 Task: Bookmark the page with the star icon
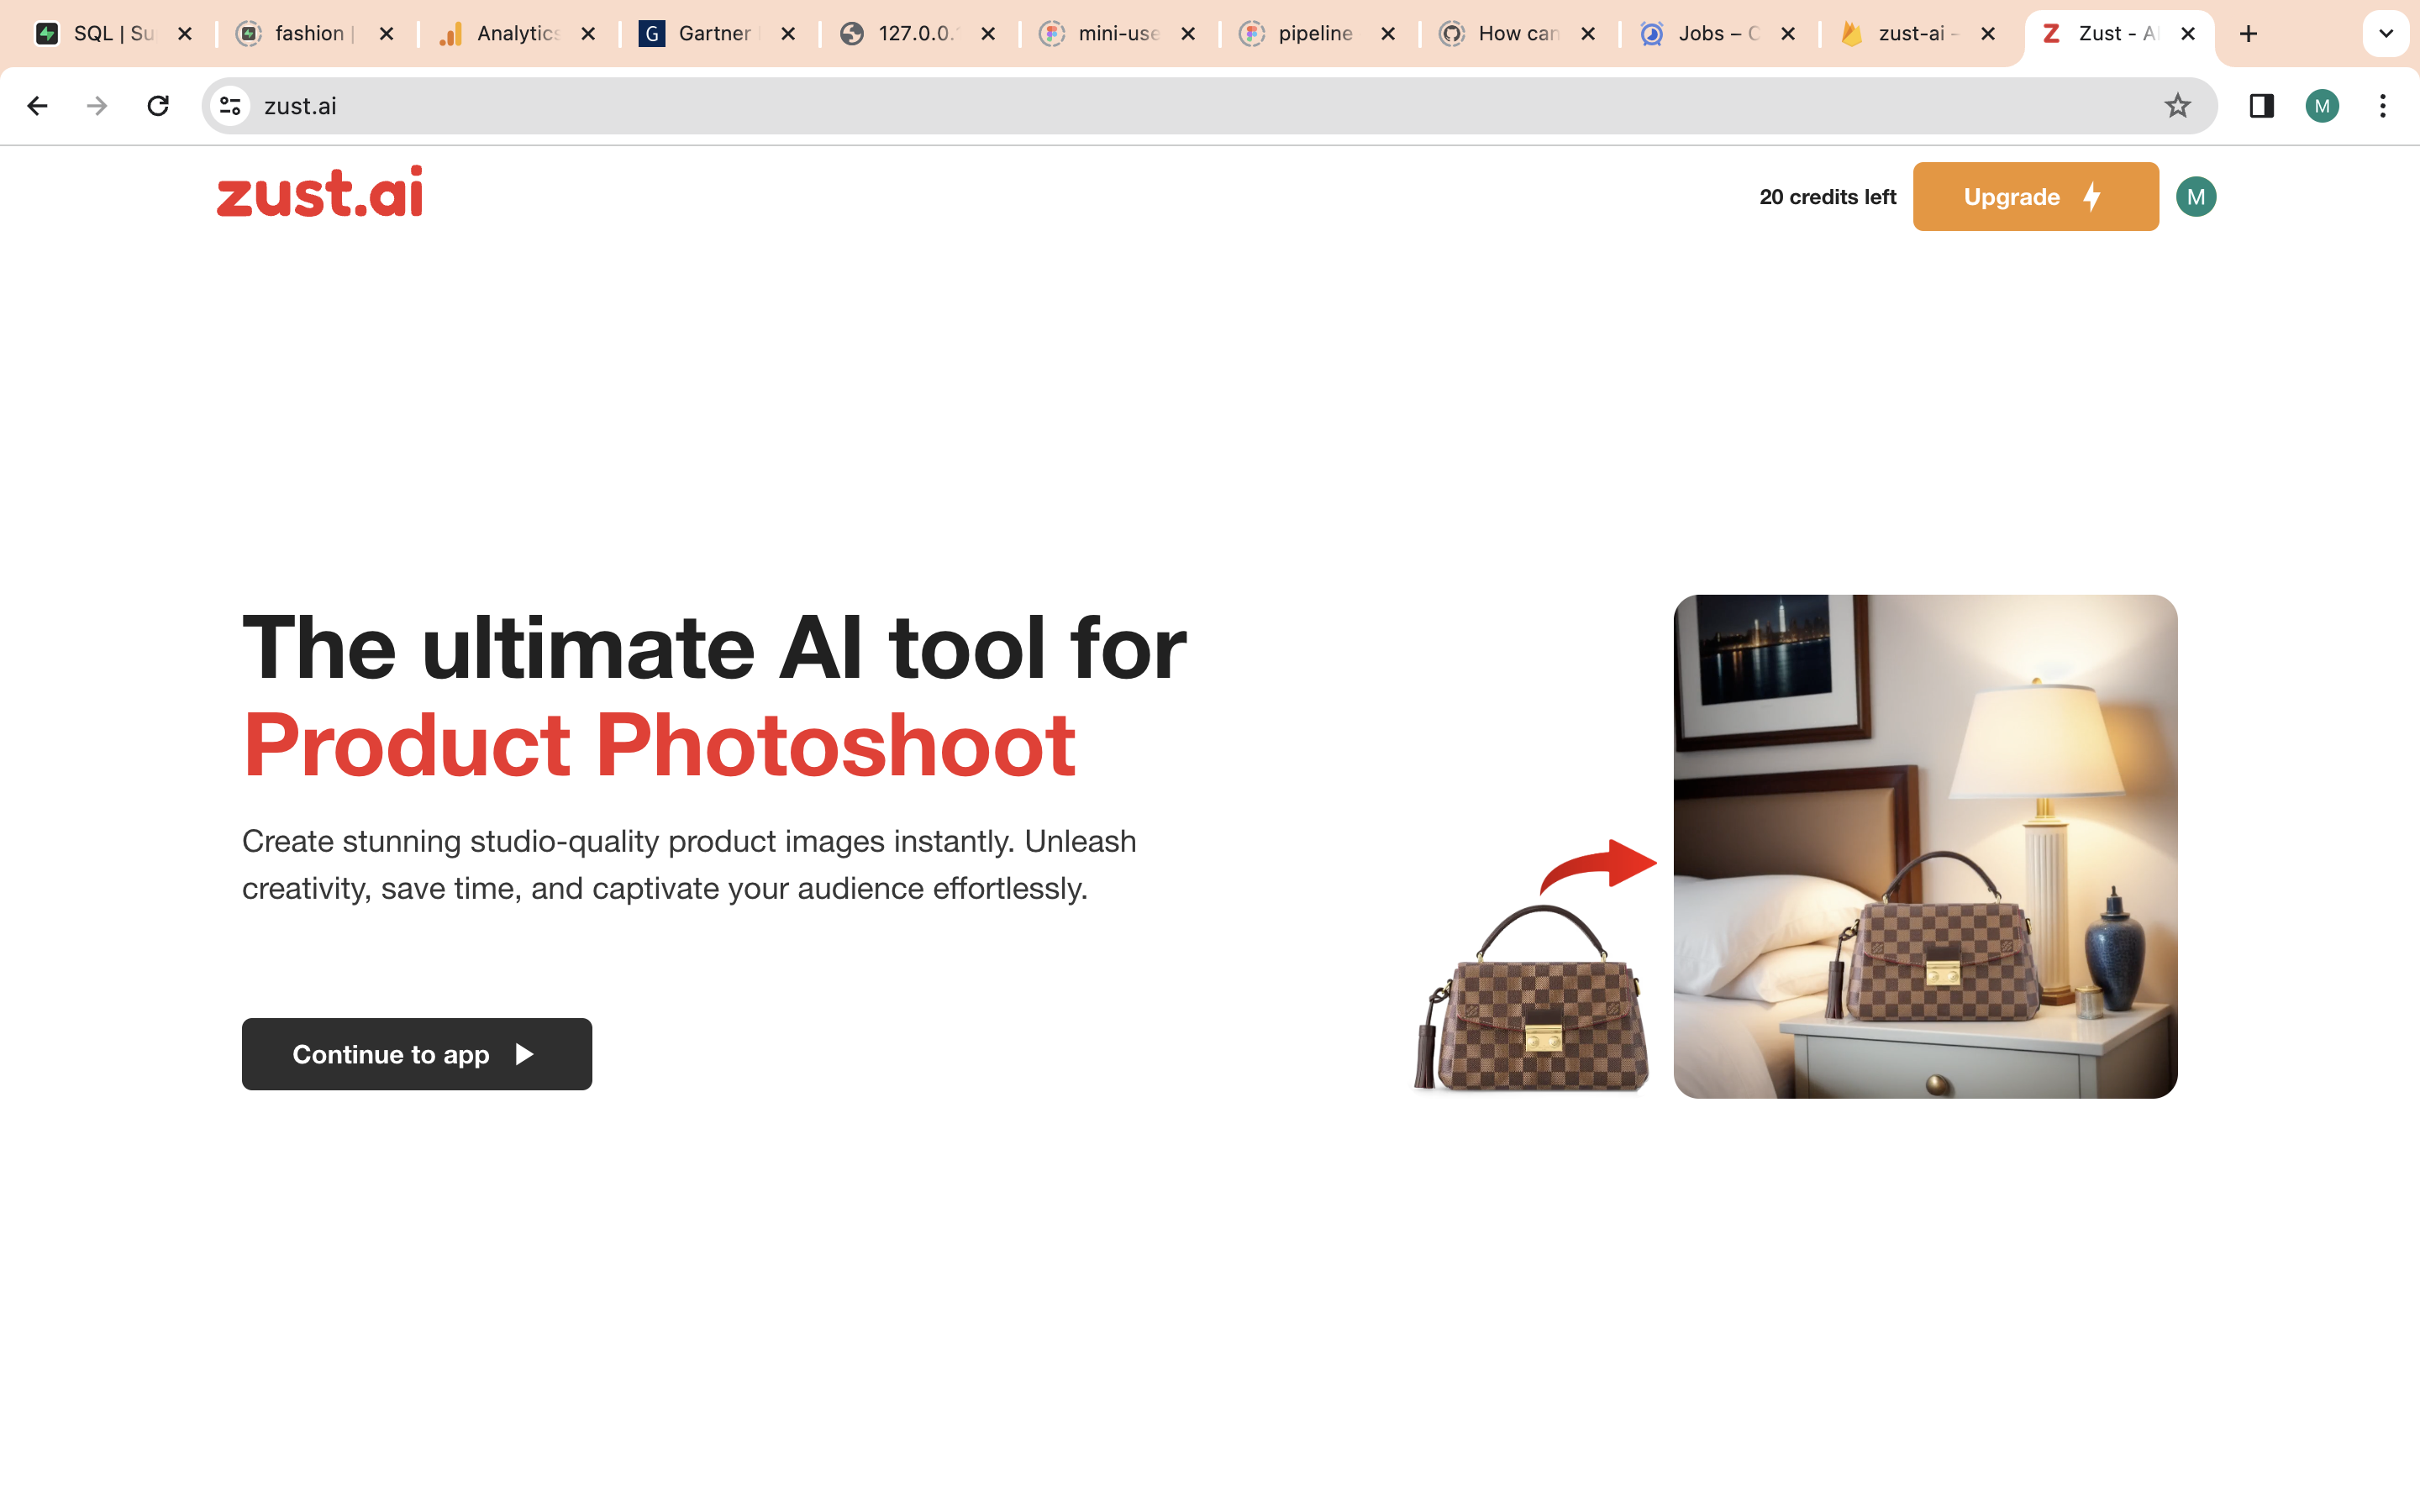point(2176,105)
